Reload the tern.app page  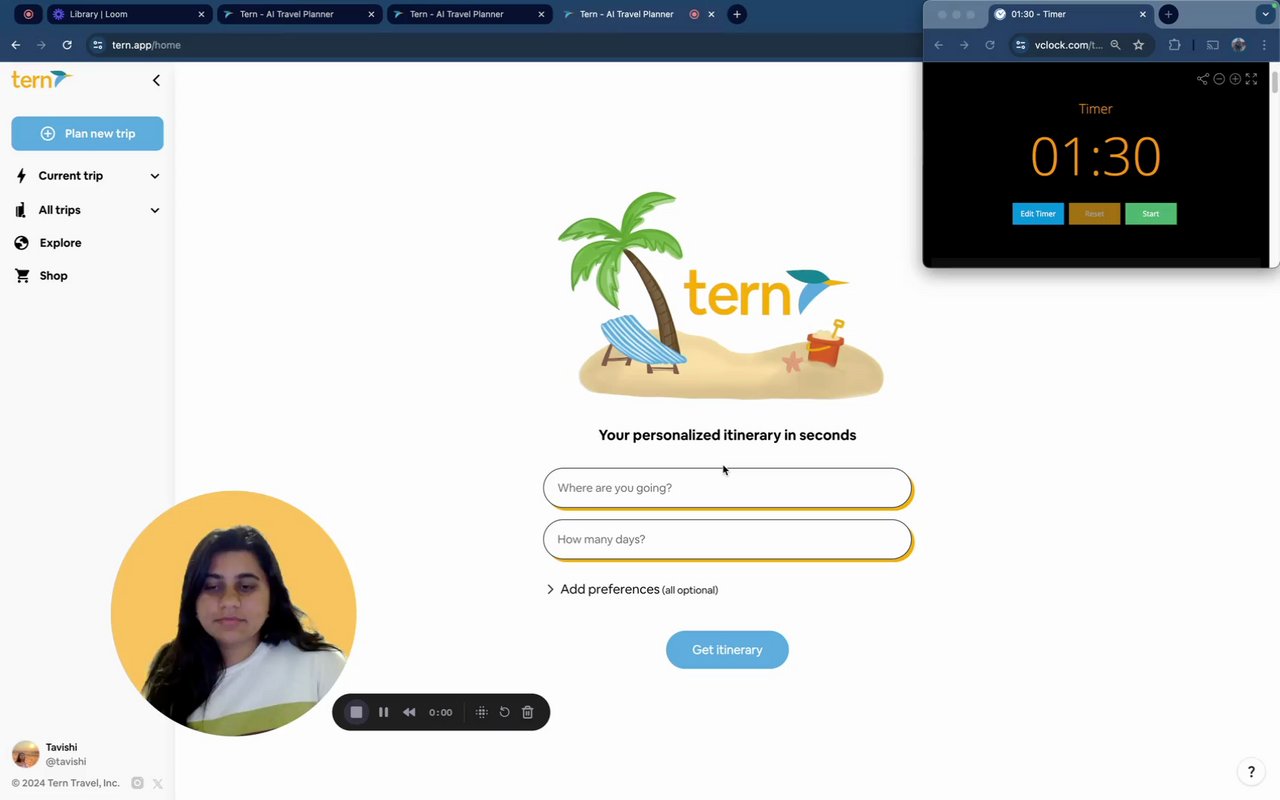67,45
